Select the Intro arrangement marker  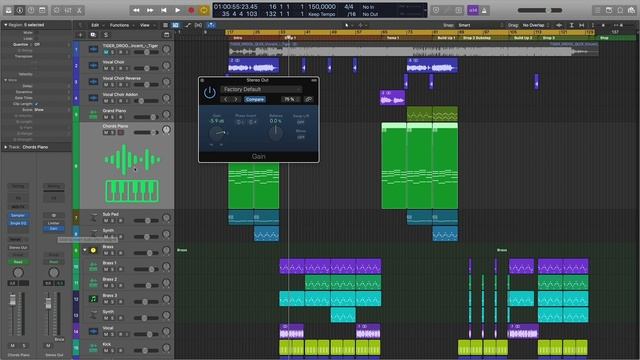click(x=238, y=38)
